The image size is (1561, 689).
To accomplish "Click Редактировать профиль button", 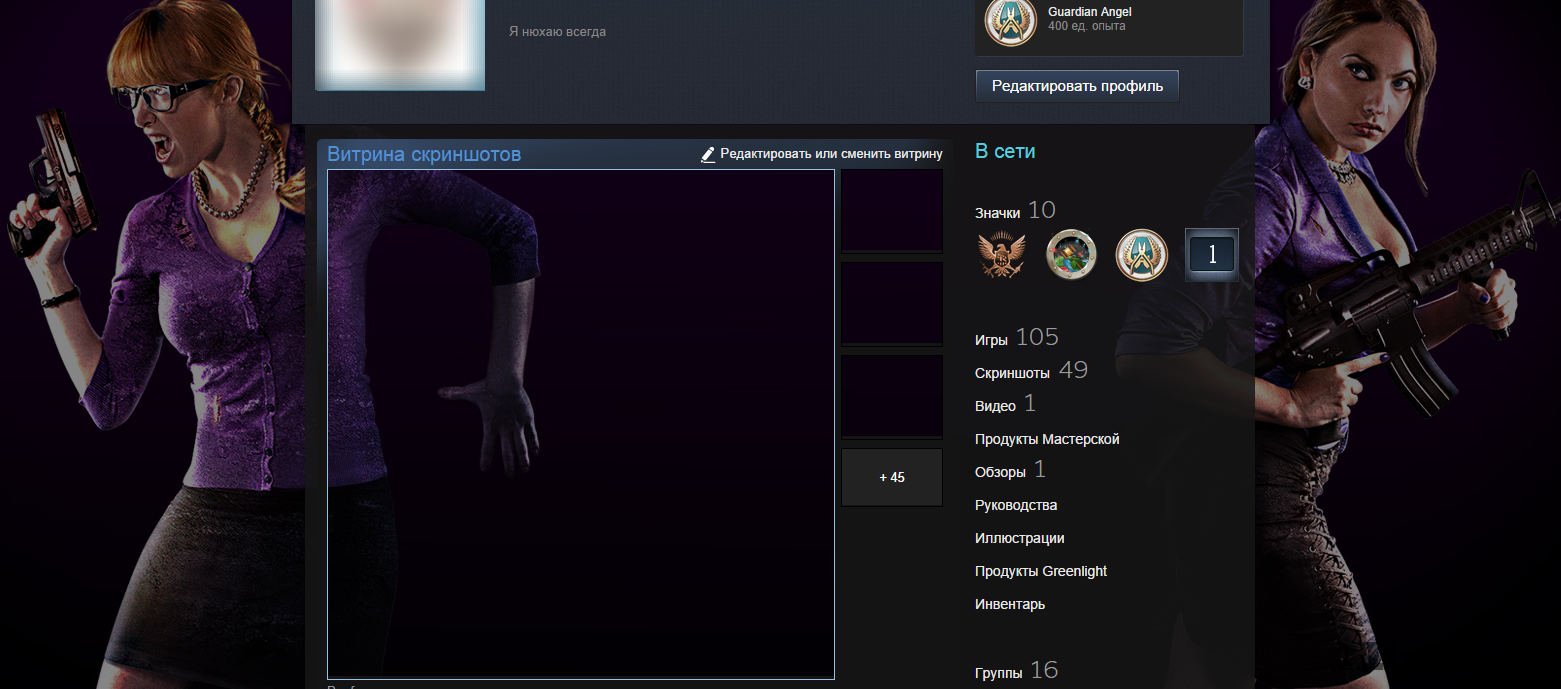I will tap(1077, 86).
